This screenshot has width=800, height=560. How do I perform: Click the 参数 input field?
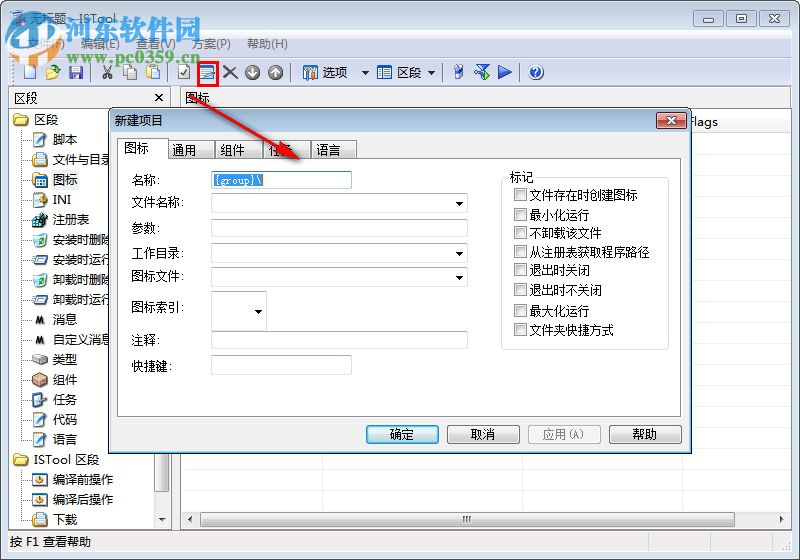(339, 228)
